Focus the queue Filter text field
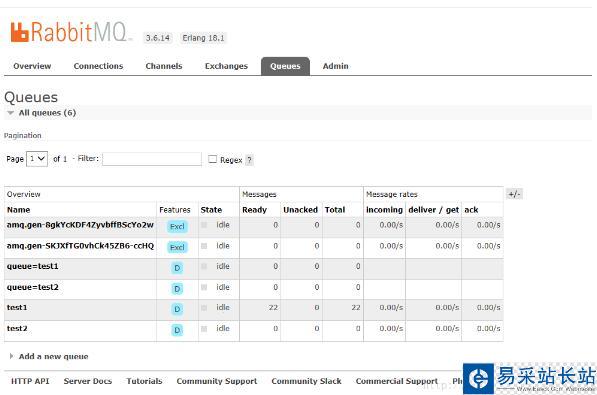This screenshot has height=395, width=597. (x=152, y=159)
